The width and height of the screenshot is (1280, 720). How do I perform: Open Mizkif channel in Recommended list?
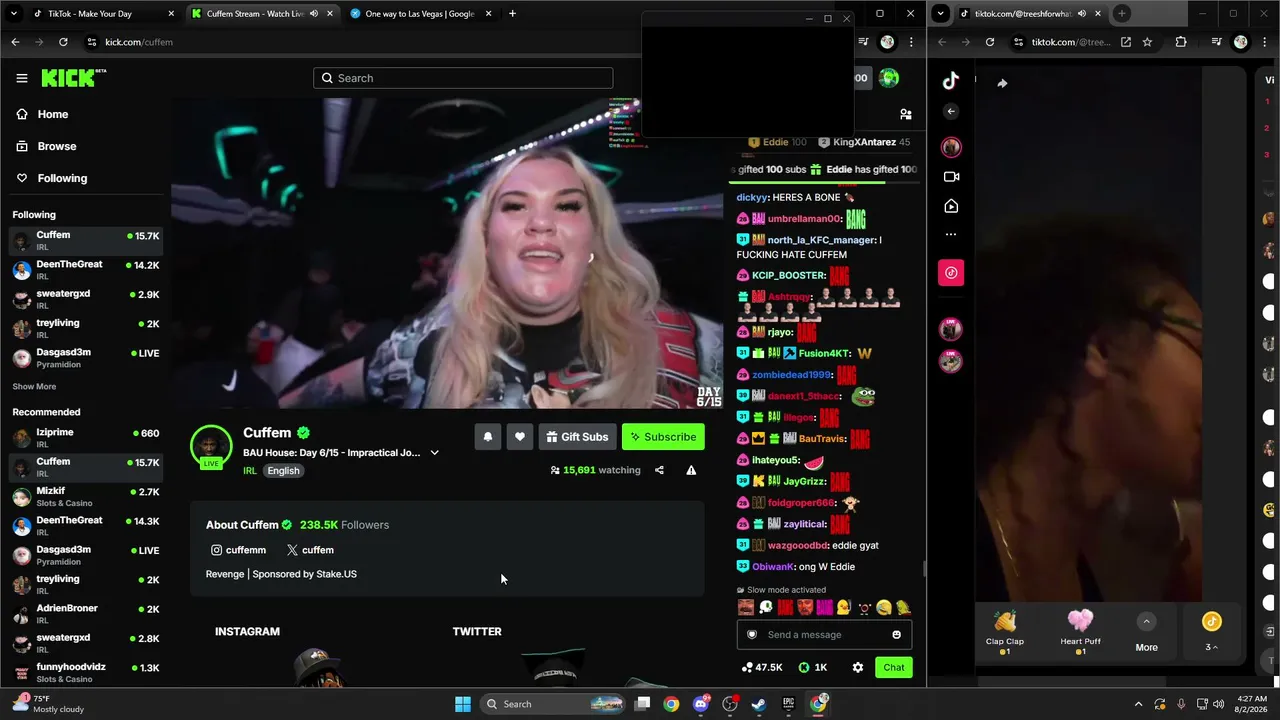click(86, 497)
